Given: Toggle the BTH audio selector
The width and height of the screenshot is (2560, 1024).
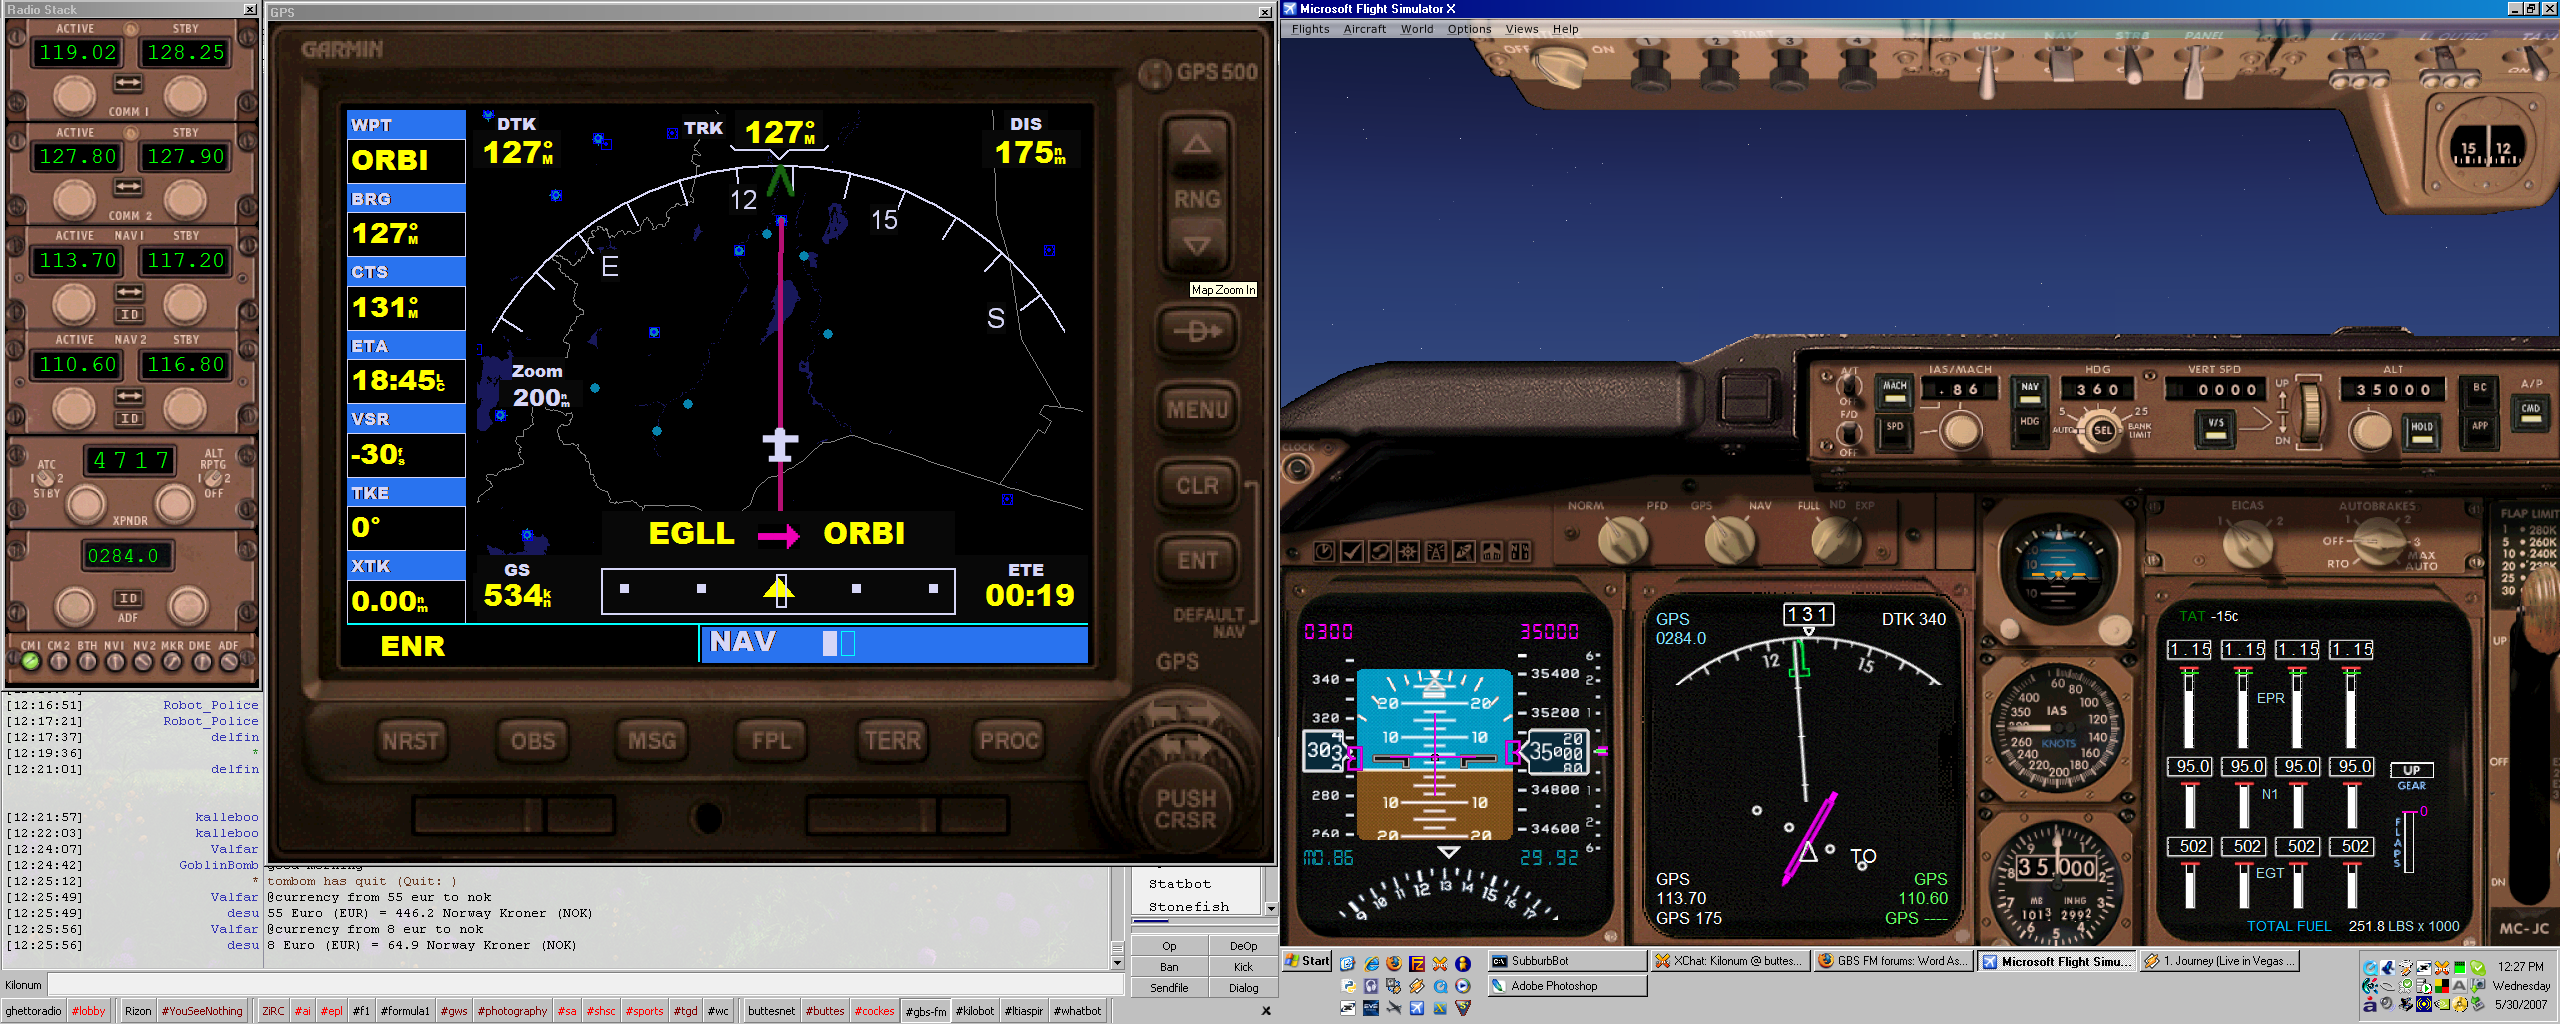Looking at the screenshot, I should click(x=87, y=660).
